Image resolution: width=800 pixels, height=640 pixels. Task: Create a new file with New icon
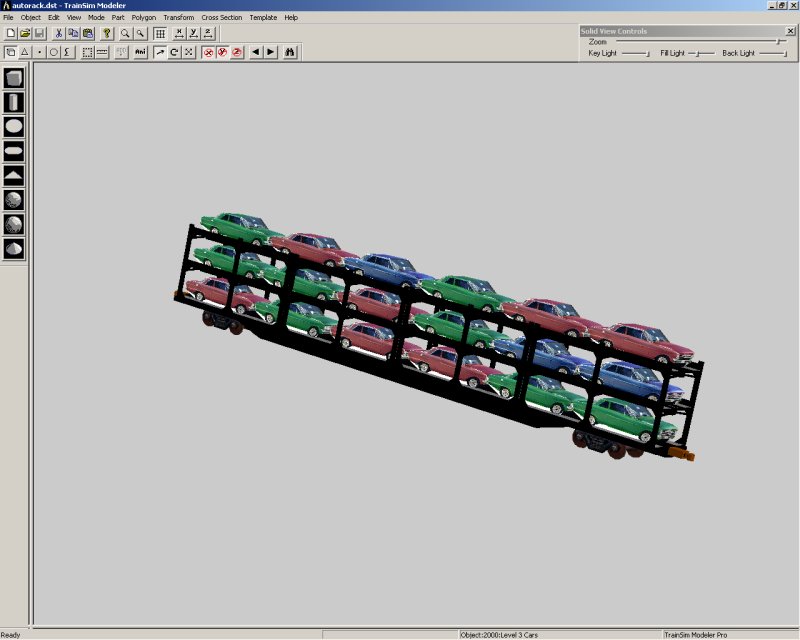(10, 34)
